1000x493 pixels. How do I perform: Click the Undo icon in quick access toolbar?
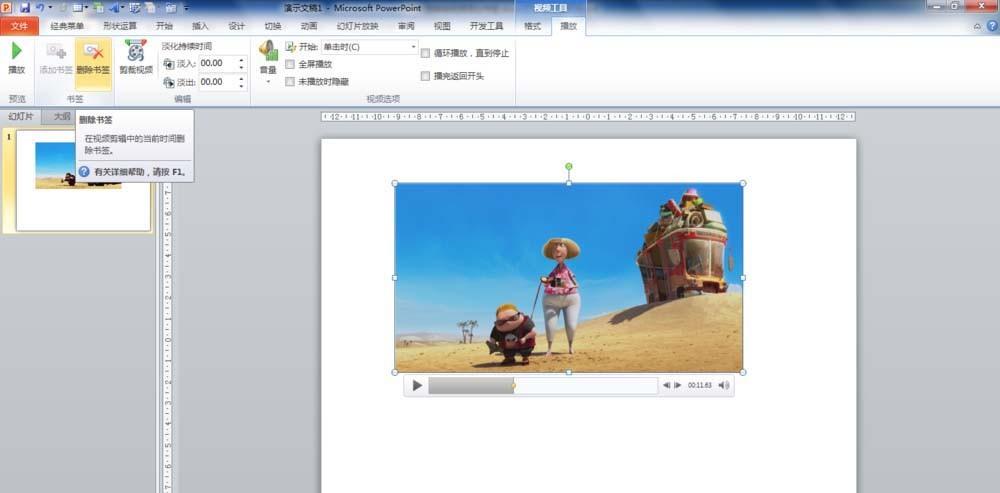tap(40, 8)
